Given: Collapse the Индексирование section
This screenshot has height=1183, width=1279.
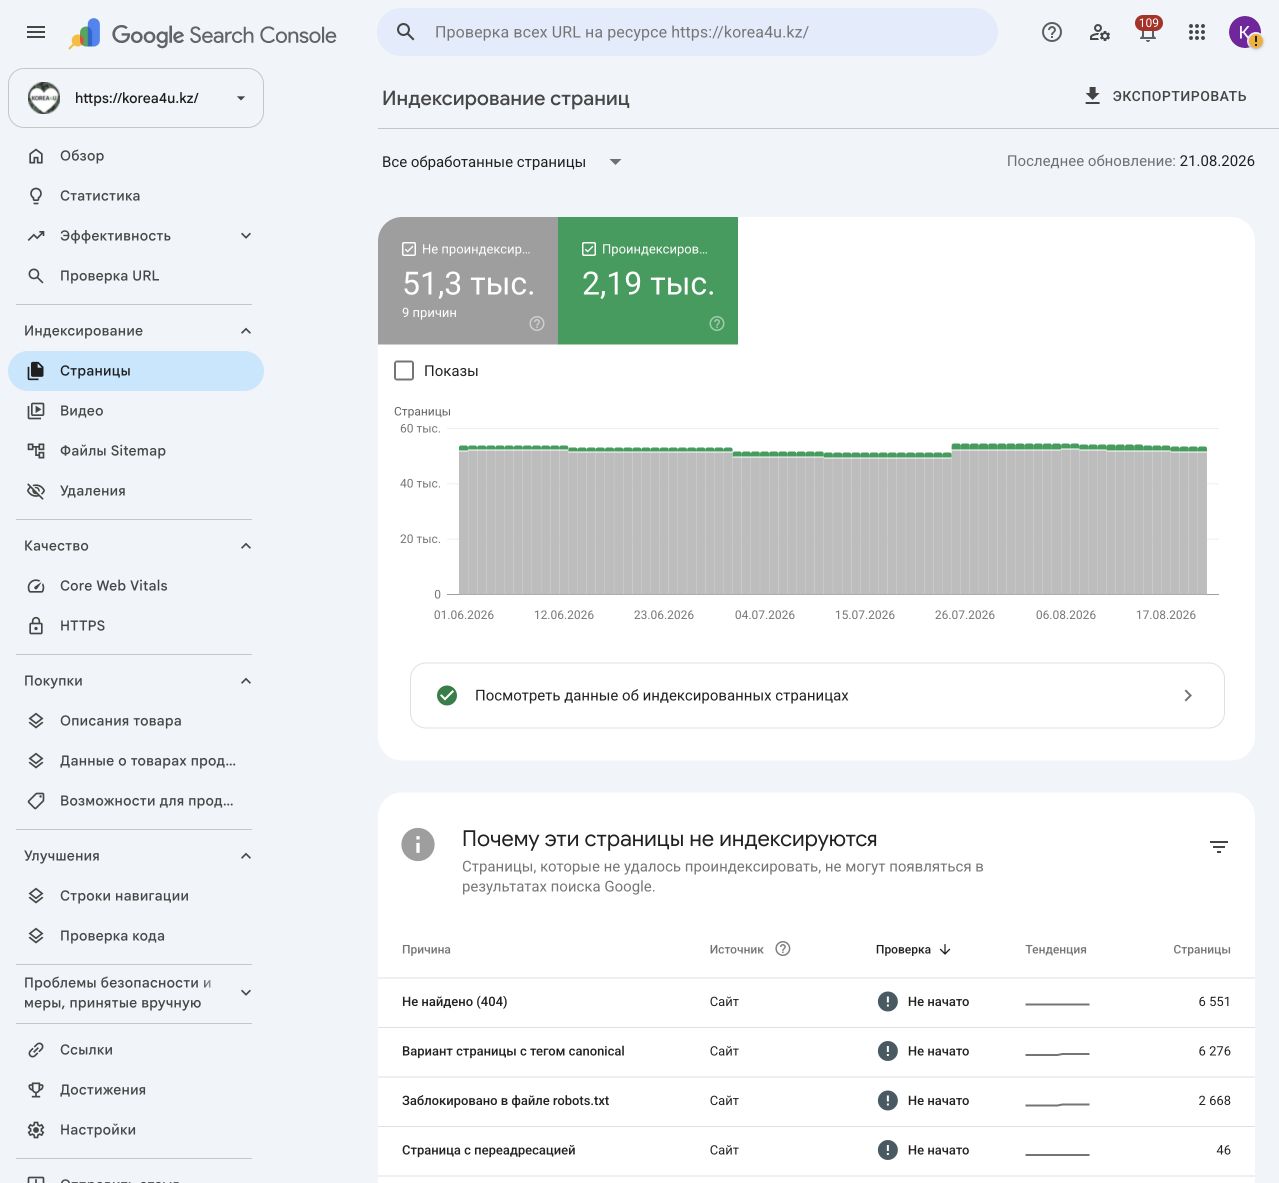Looking at the screenshot, I should [x=246, y=331].
